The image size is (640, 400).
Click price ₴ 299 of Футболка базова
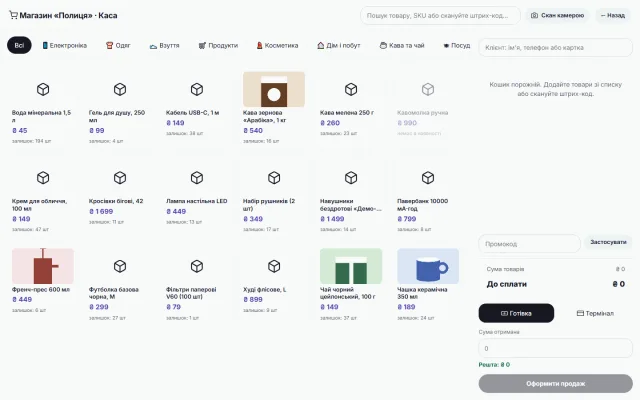coord(99,307)
